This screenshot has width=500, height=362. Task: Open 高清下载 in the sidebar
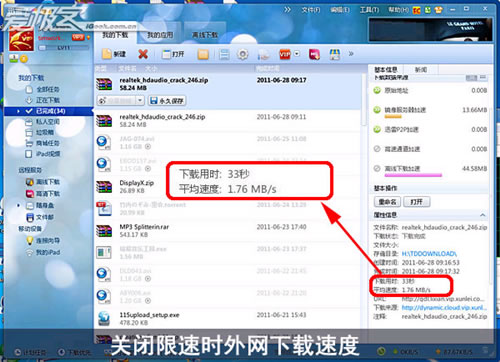[x=43, y=194]
